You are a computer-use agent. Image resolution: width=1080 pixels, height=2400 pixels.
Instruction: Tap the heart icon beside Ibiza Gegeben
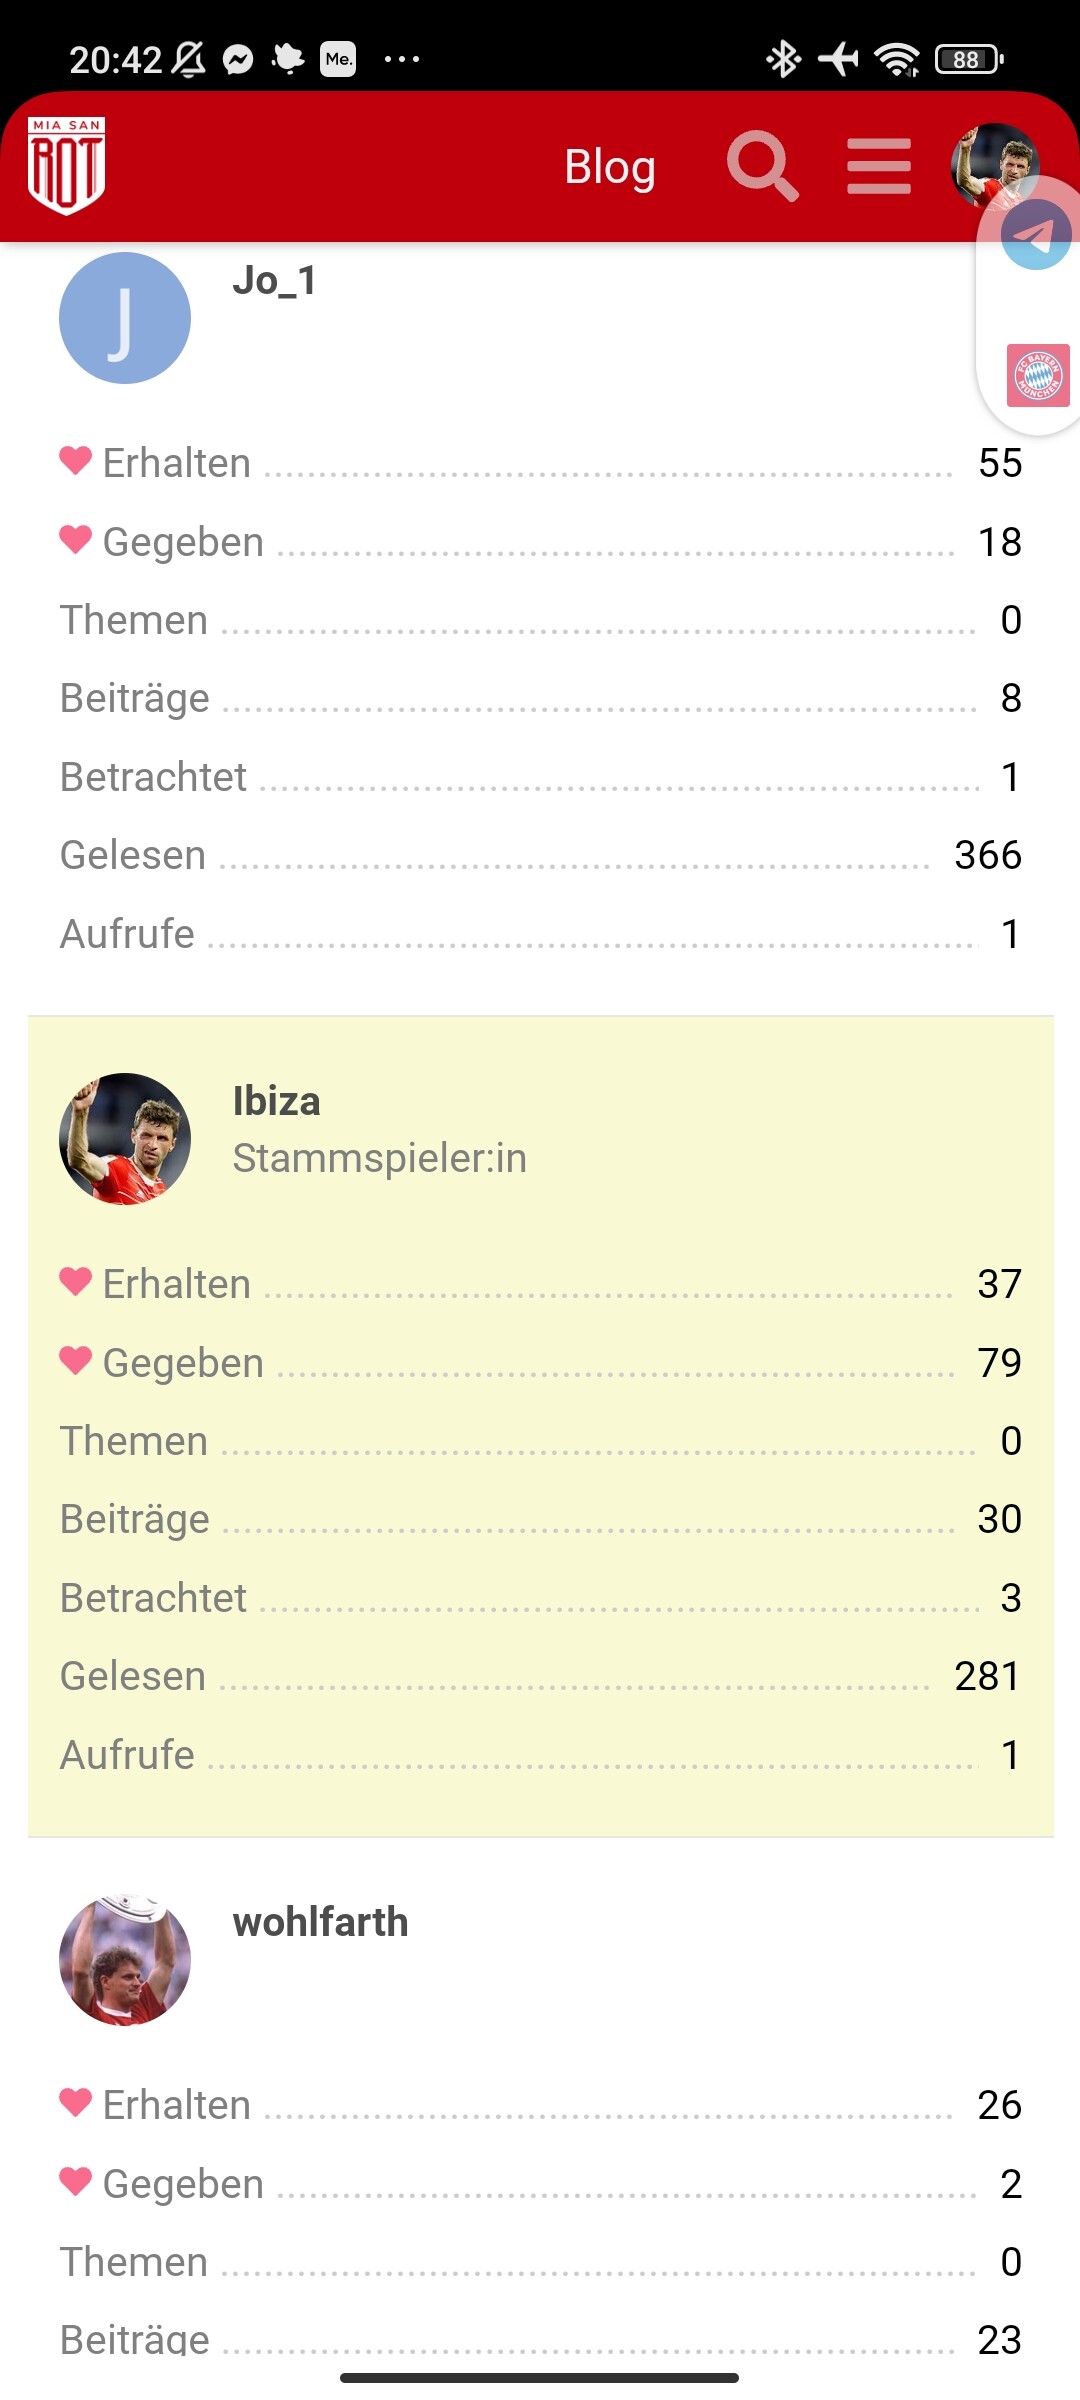(76, 1360)
